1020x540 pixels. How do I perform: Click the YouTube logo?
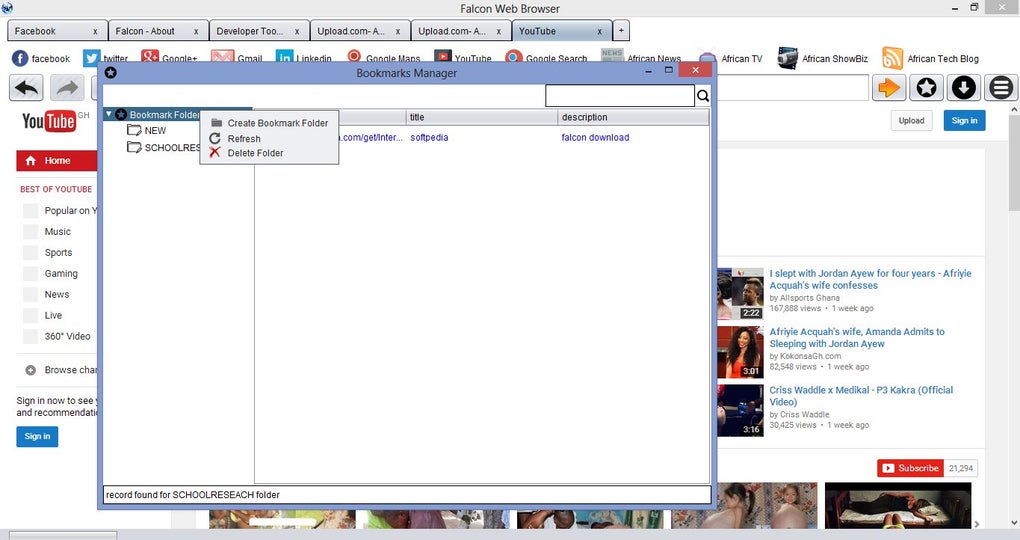click(49, 121)
